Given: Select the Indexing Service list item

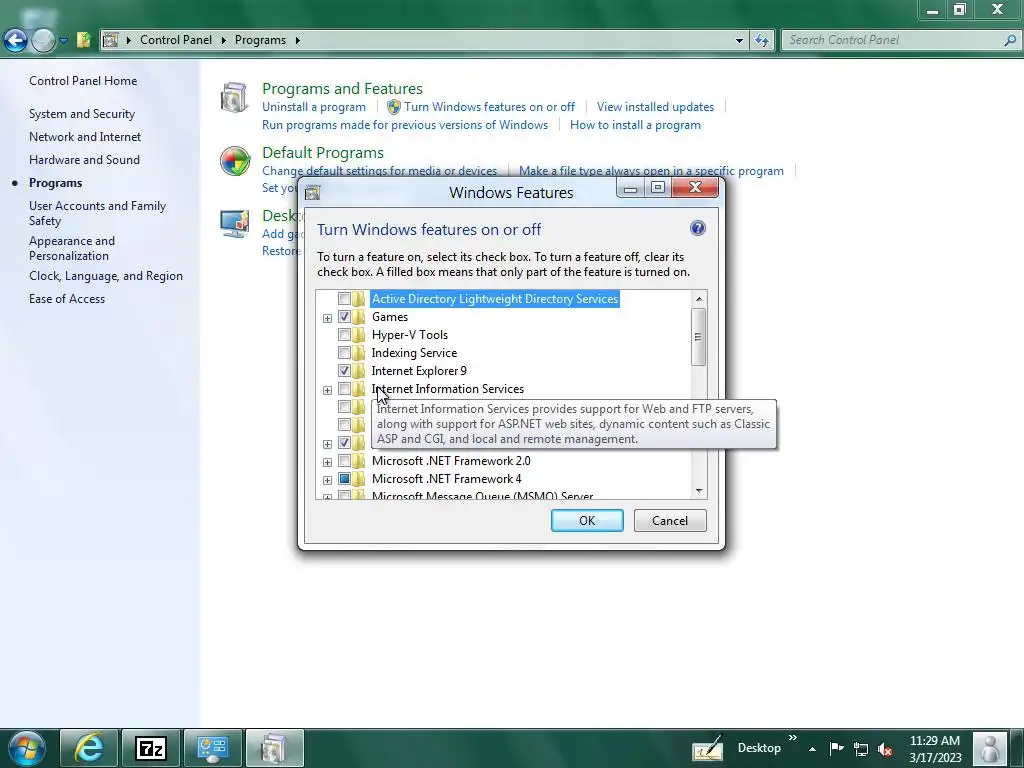Looking at the screenshot, I should pyautogui.click(x=414, y=353).
